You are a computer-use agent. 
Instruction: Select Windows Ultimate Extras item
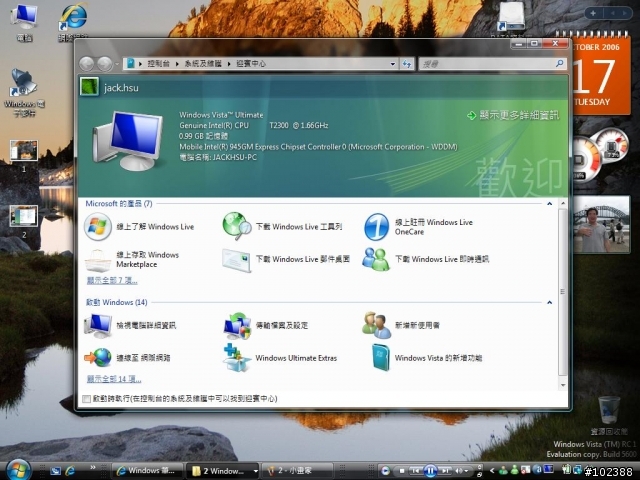tap(280, 358)
